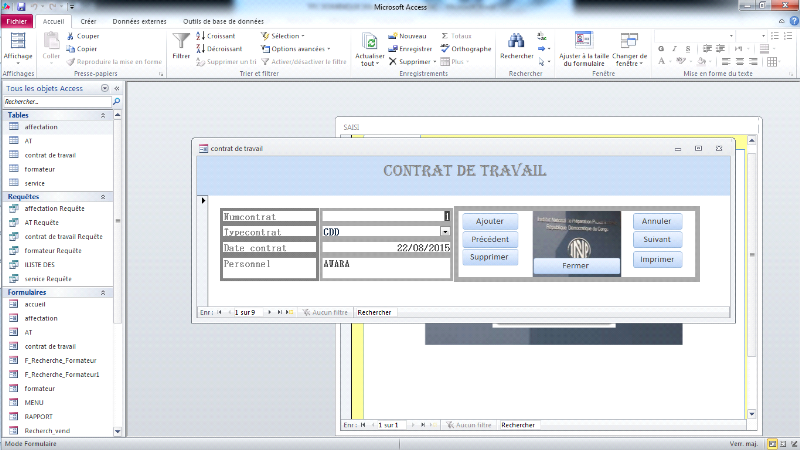Click the Actualiser tout icon

point(370,42)
